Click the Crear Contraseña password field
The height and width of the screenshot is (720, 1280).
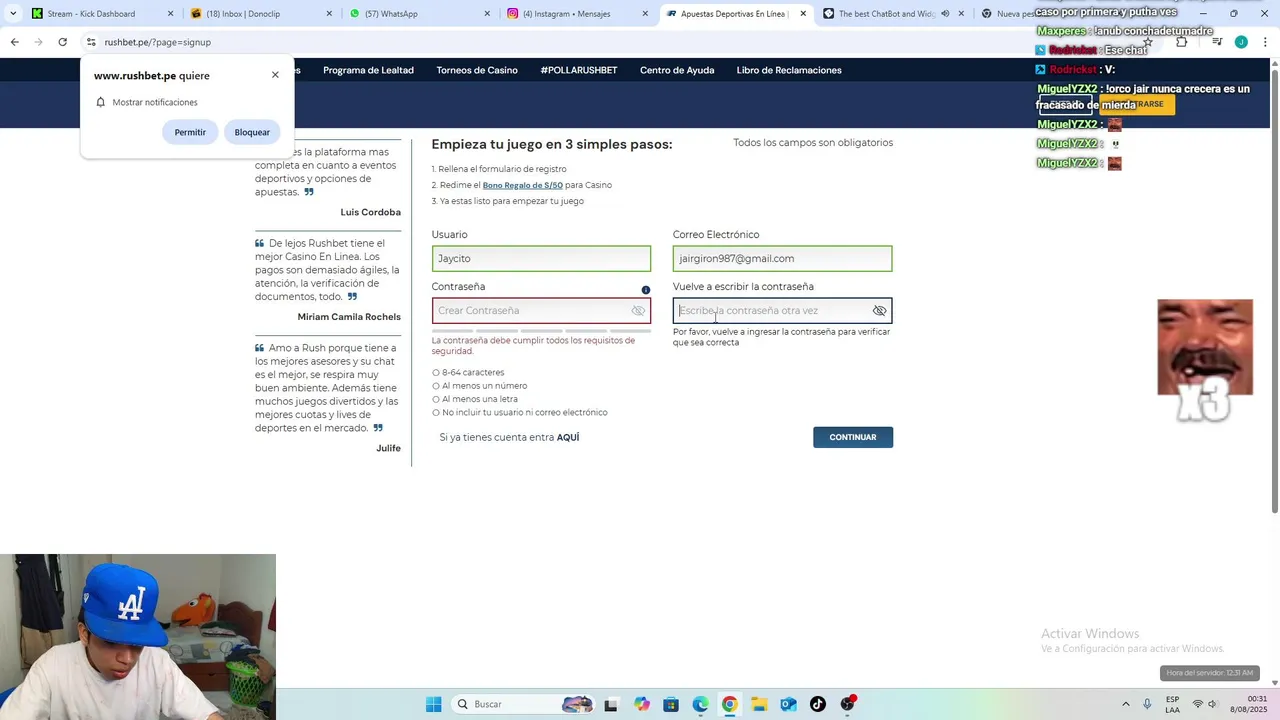pyautogui.click(x=541, y=310)
